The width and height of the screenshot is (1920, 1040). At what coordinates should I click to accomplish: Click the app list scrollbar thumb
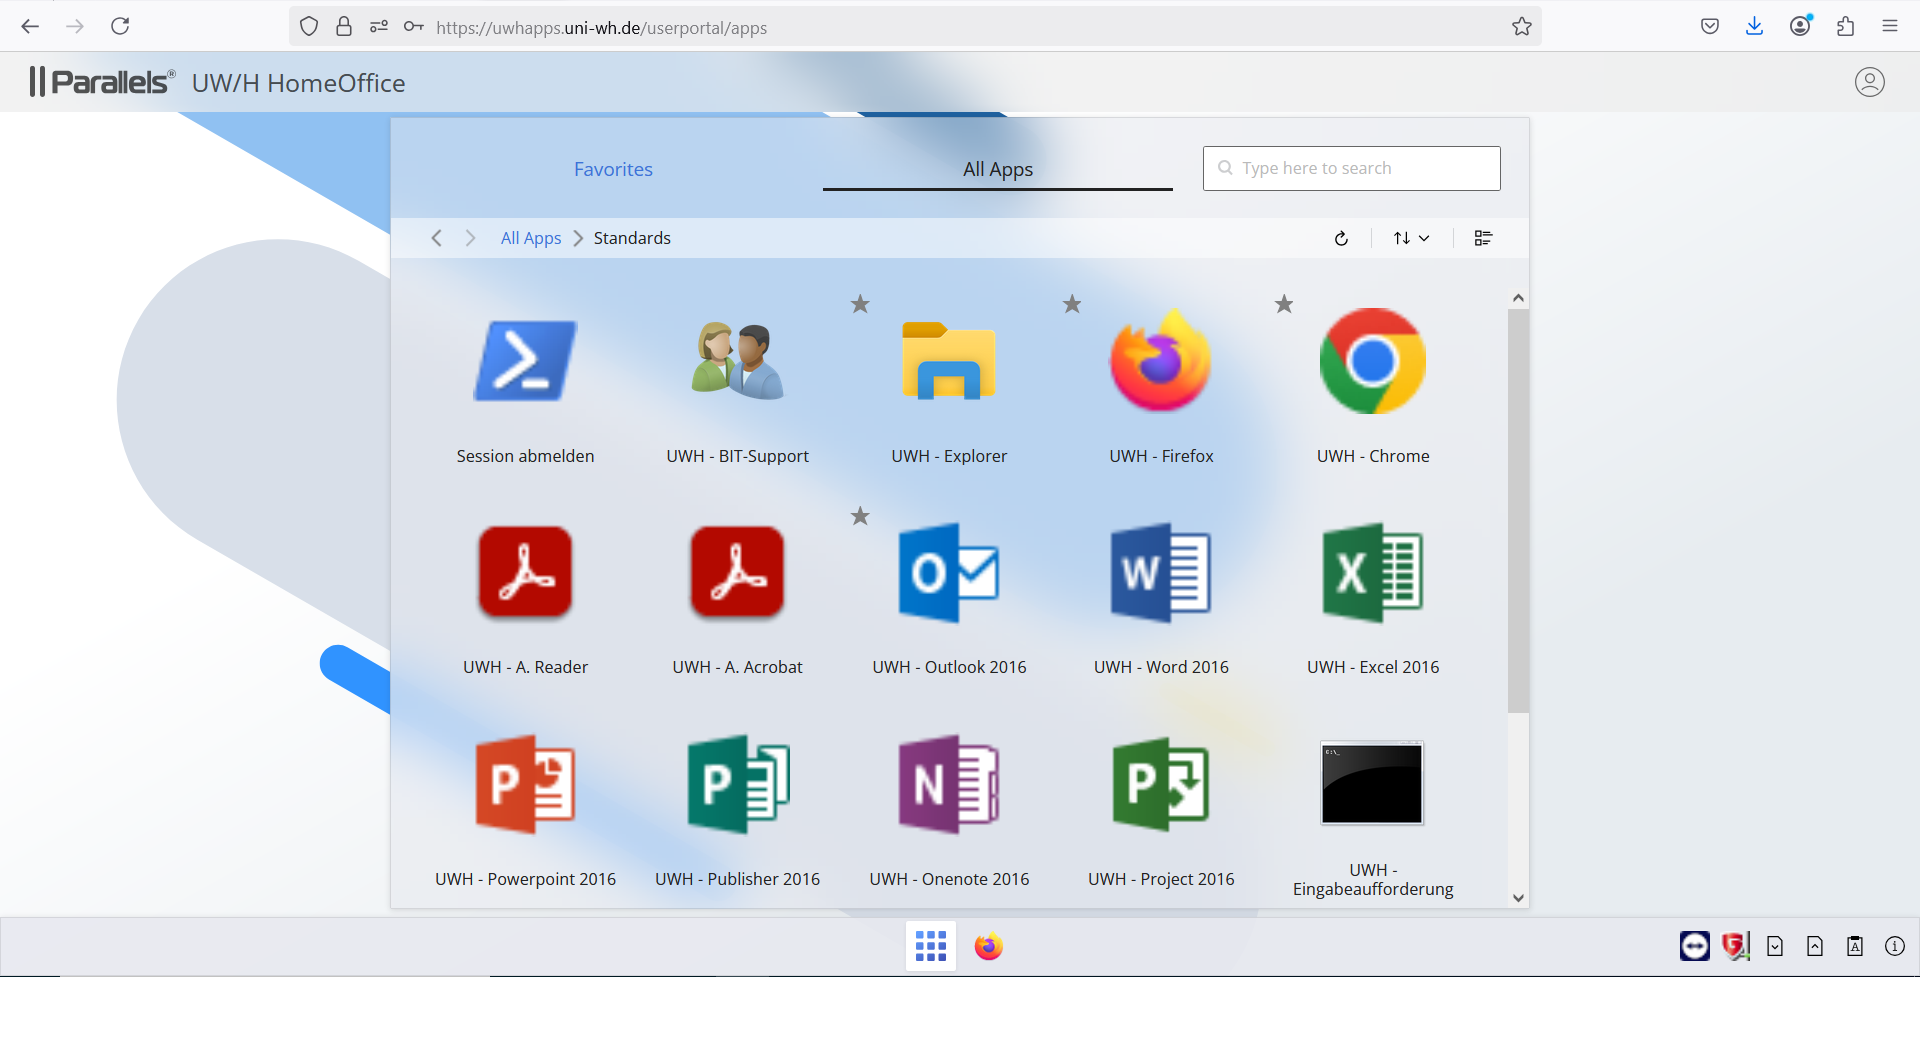(x=1518, y=511)
